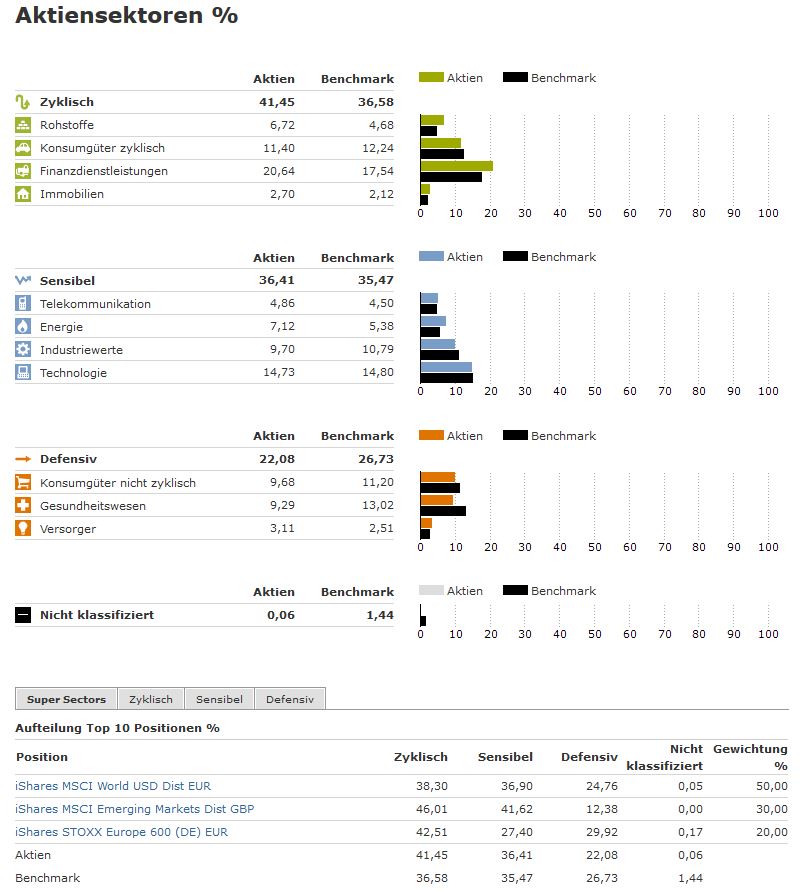Click the shopping cart icon for Konsumgüter nicht zyklisch
Image resolution: width=805 pixels, height=892 pixels.
point(23,482)
